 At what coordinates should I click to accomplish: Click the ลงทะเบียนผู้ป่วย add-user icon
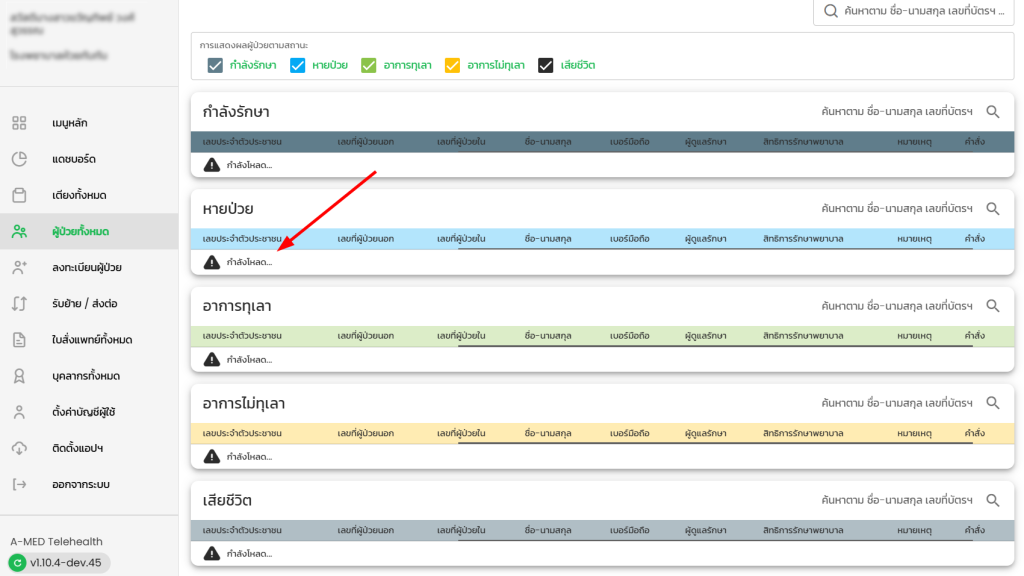pyautogui.click(x=19, y=267)
